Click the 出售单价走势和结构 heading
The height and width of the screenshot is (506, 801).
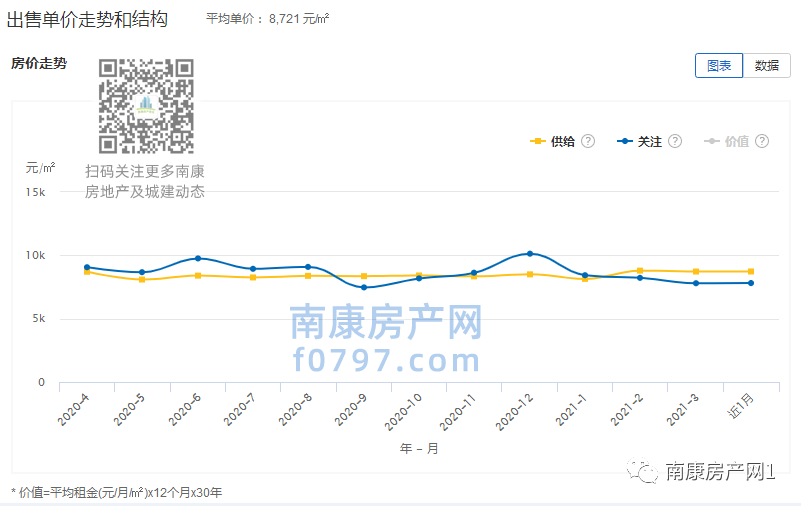[x=88, y=19]
